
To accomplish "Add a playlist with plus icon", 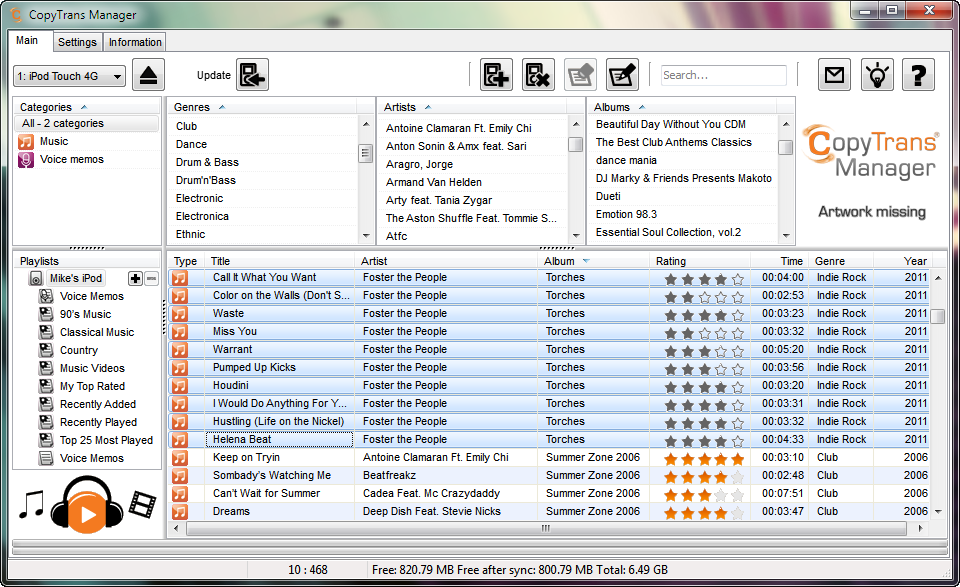I will [x=135, y=279].
